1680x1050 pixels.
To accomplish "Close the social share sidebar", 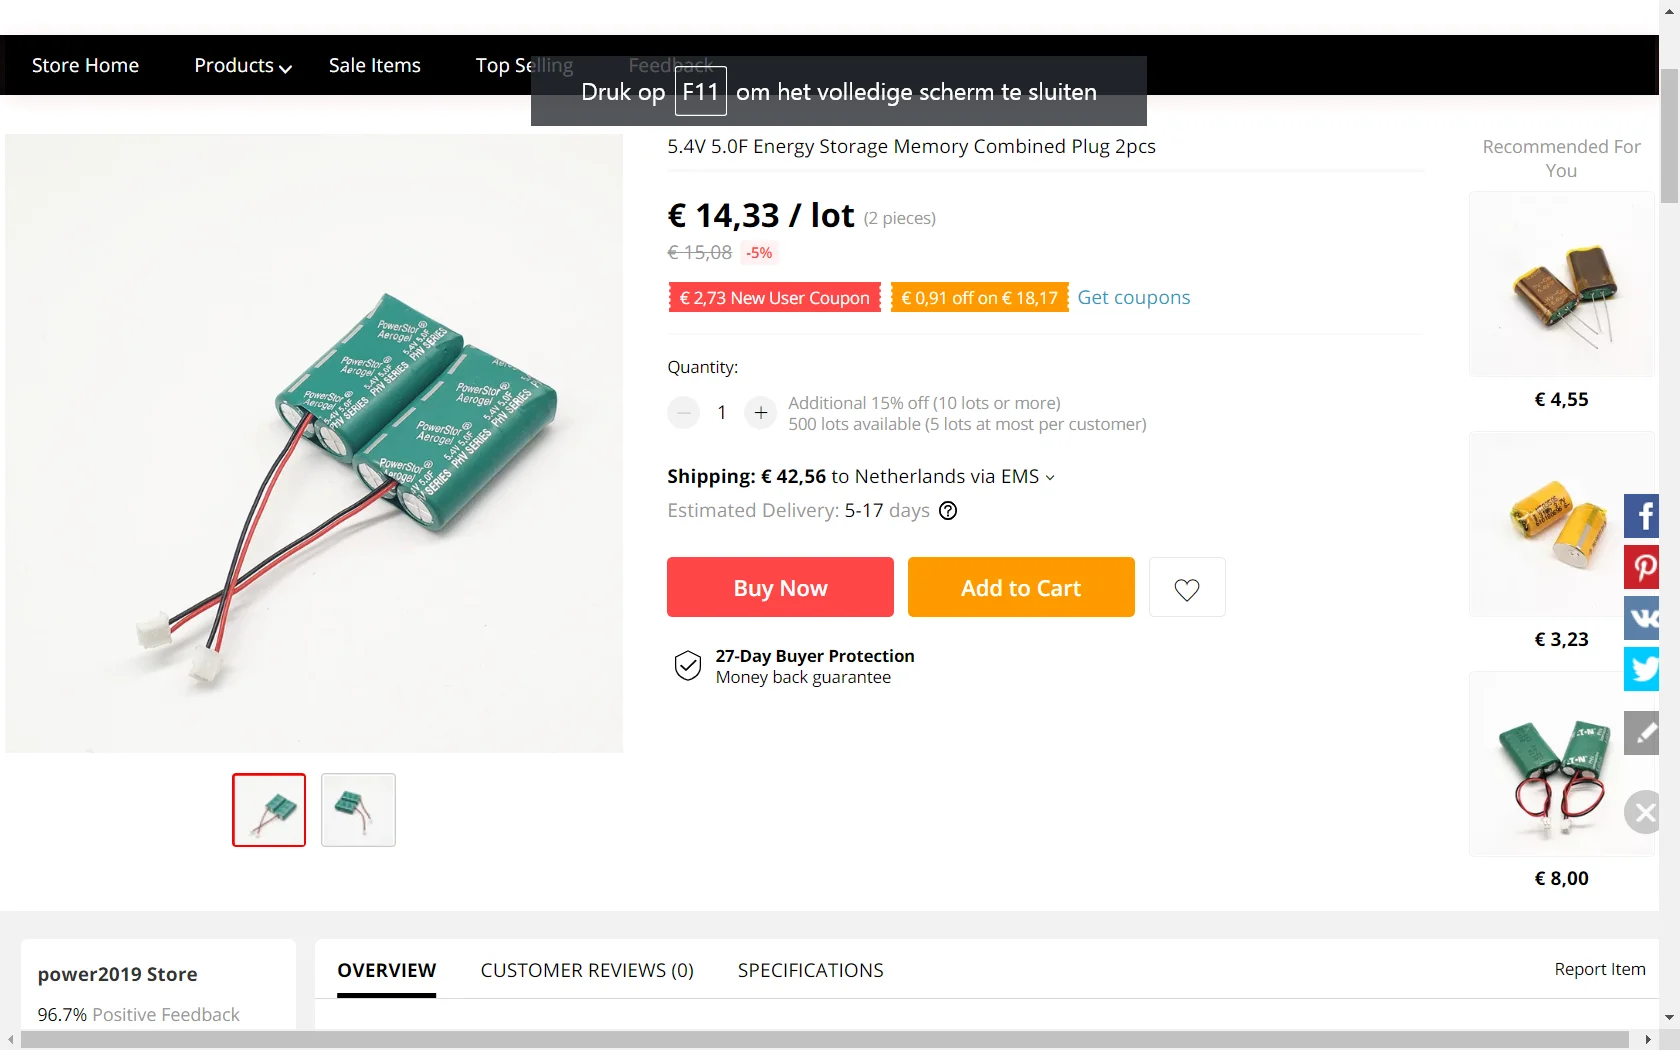I will (1642, 812).
